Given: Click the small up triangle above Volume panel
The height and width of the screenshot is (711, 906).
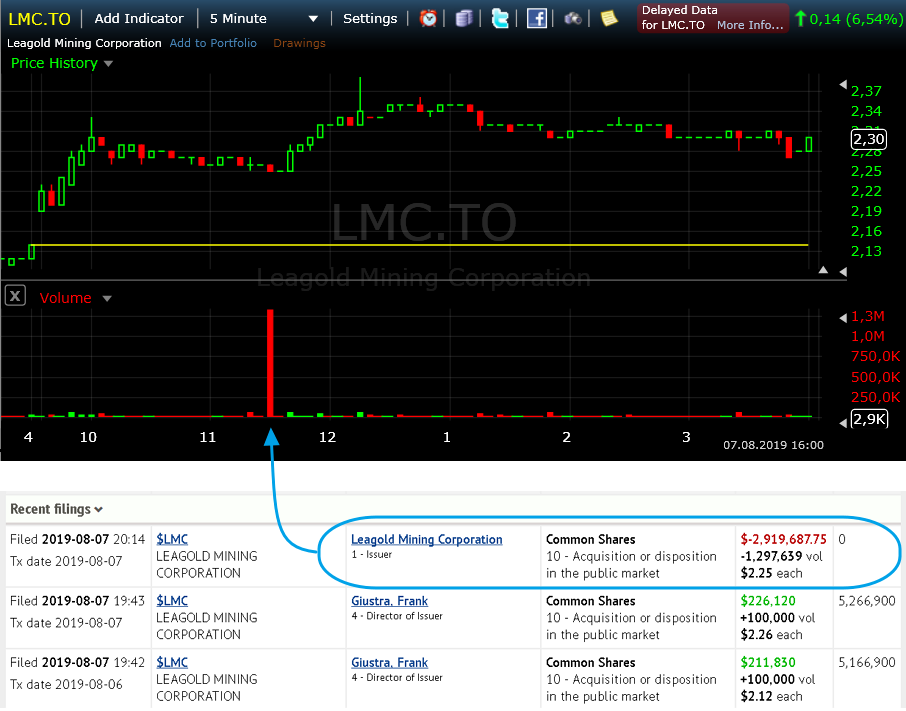Looking at the screenshot, I should [823, 270].
